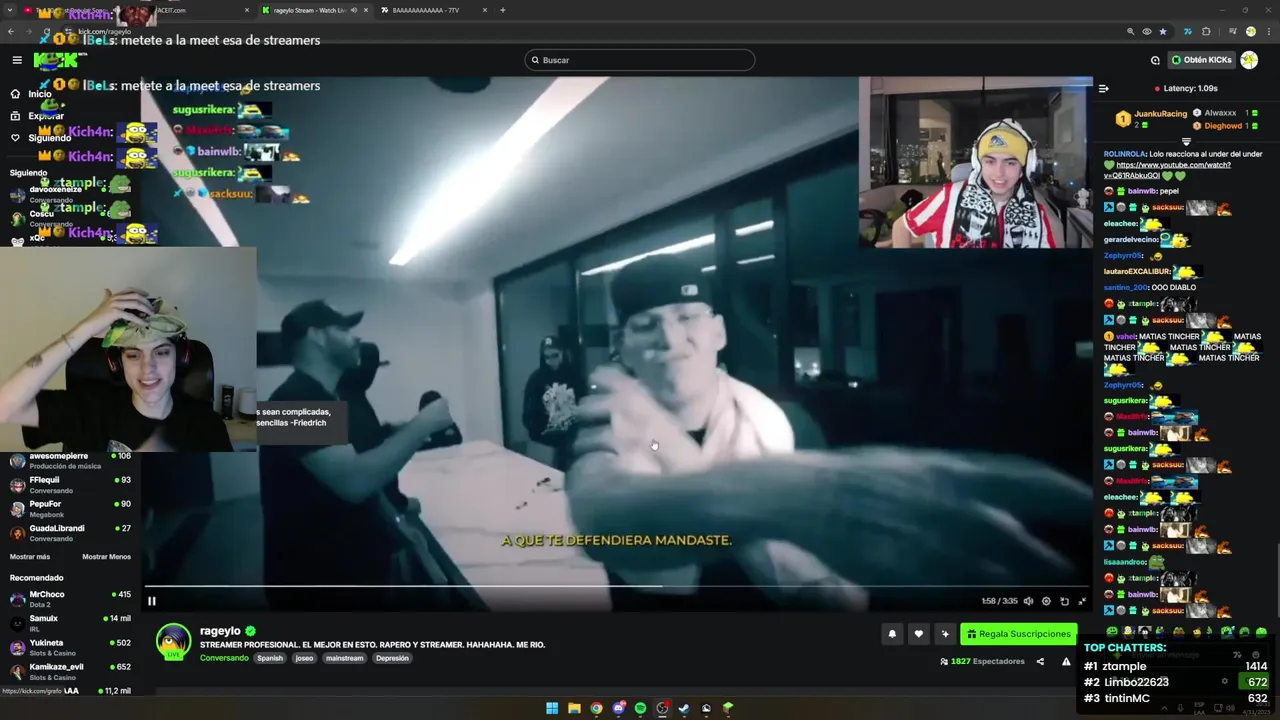
Task: Open MrChoco recommended channel
Action: point(70,599)
